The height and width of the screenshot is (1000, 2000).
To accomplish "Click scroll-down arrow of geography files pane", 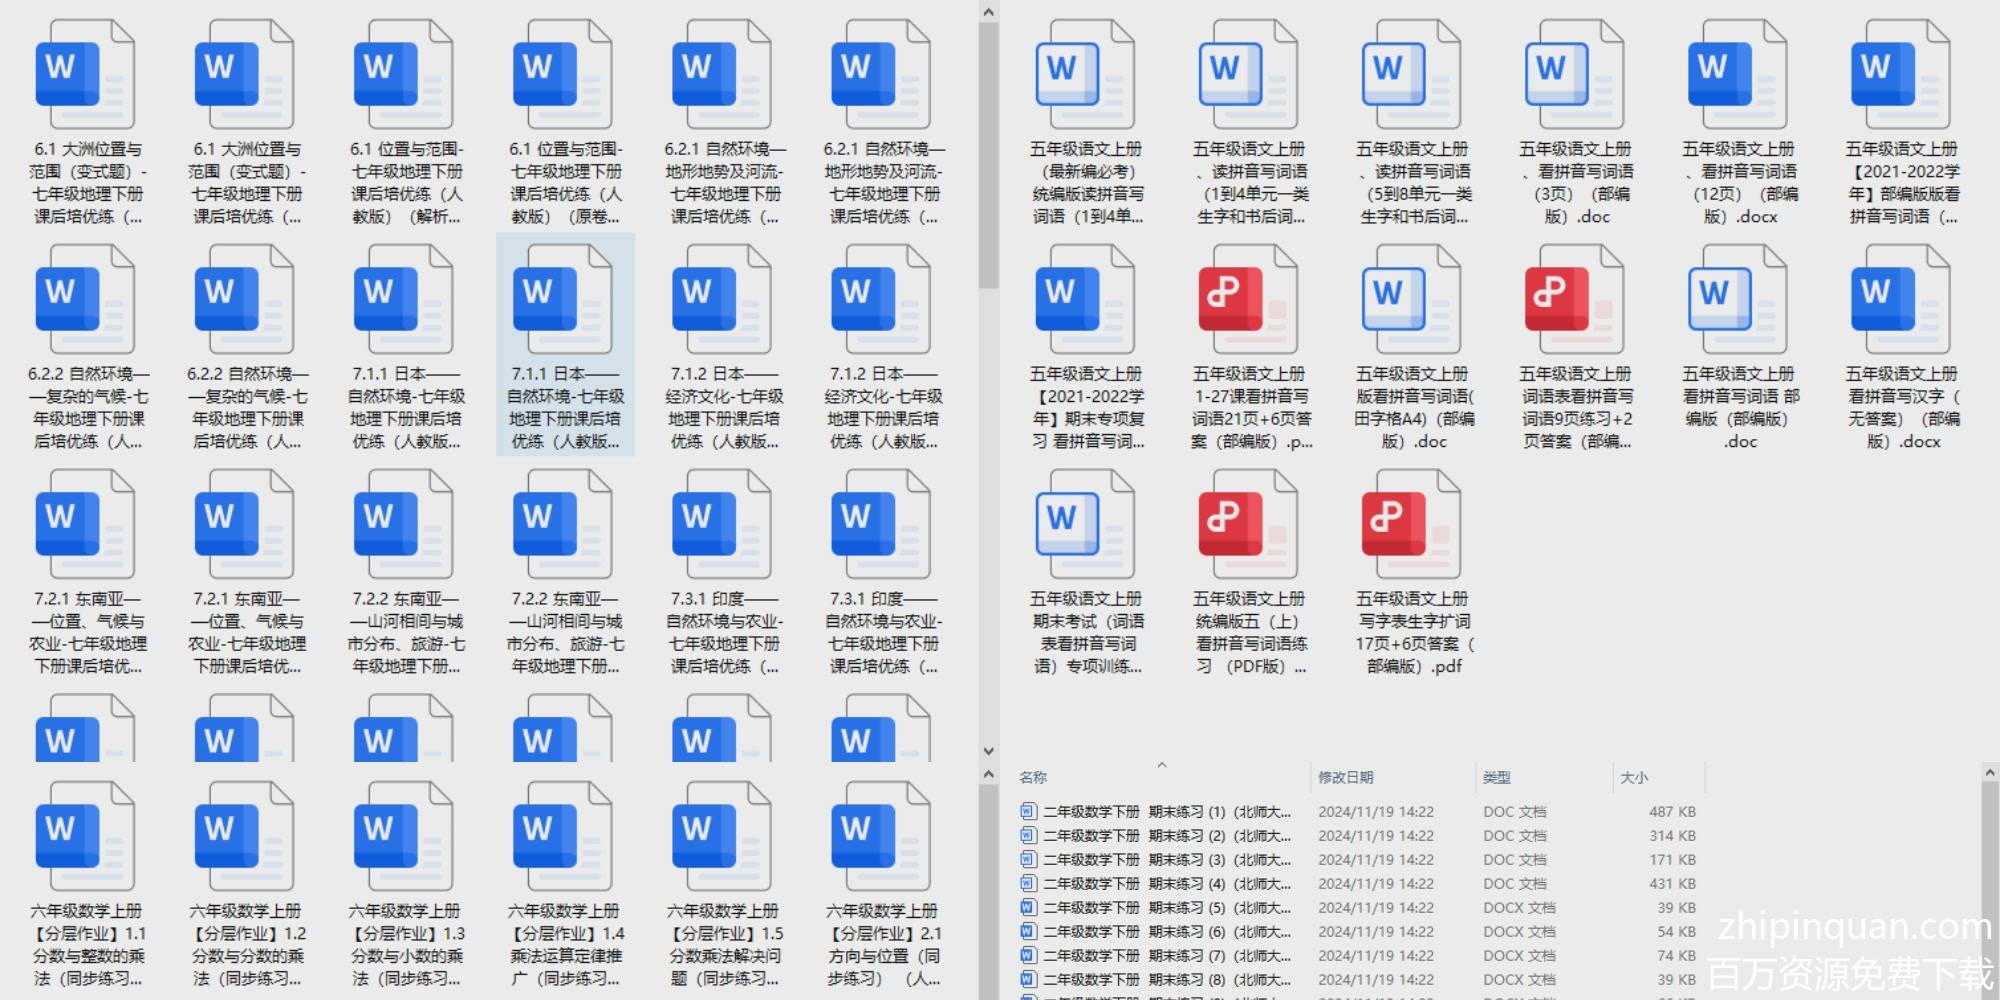I will (x=988, y=751).
